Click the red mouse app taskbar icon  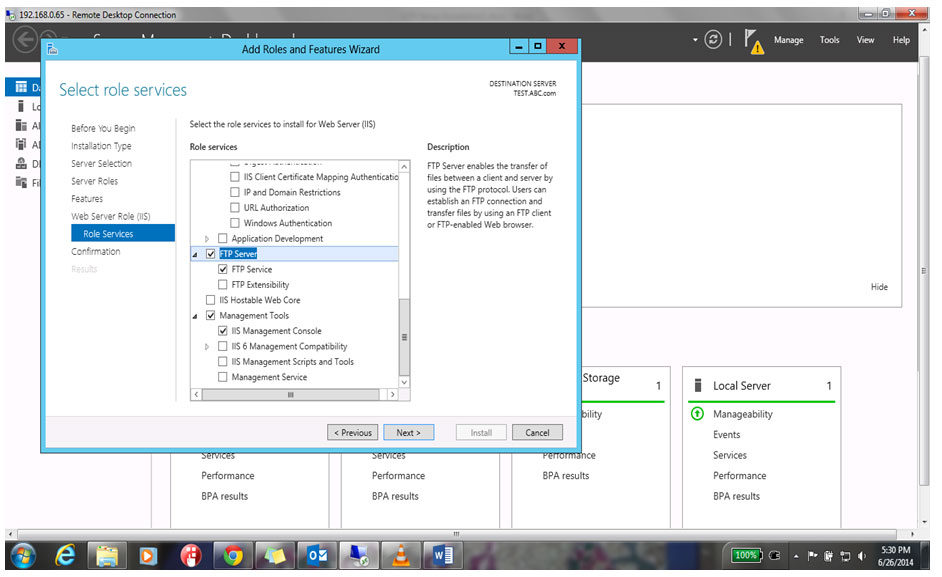click(x=190, y=555)
